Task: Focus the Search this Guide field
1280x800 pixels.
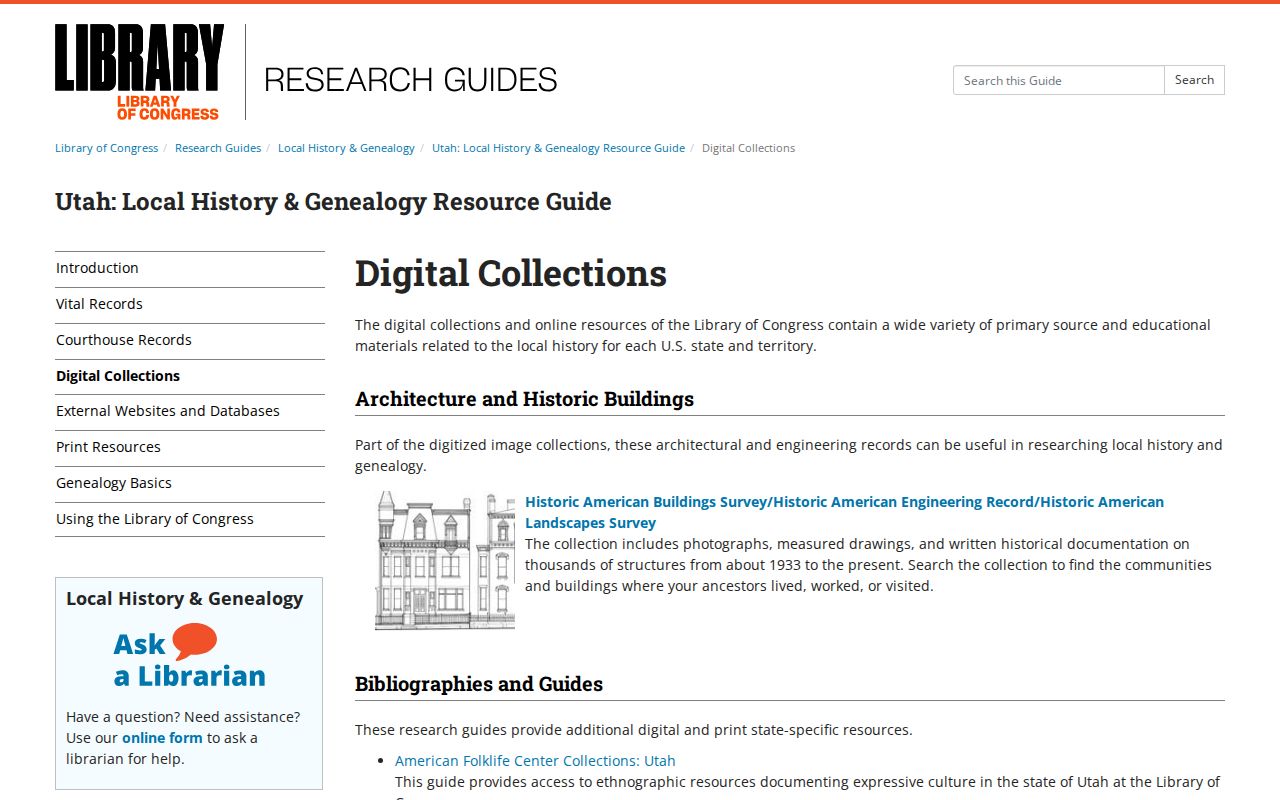Action: (1059, 80)
